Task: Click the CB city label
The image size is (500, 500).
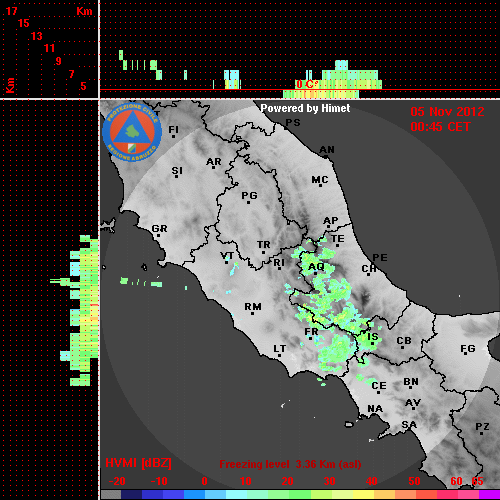Action: pyautogui.click(x=404, y=341)
